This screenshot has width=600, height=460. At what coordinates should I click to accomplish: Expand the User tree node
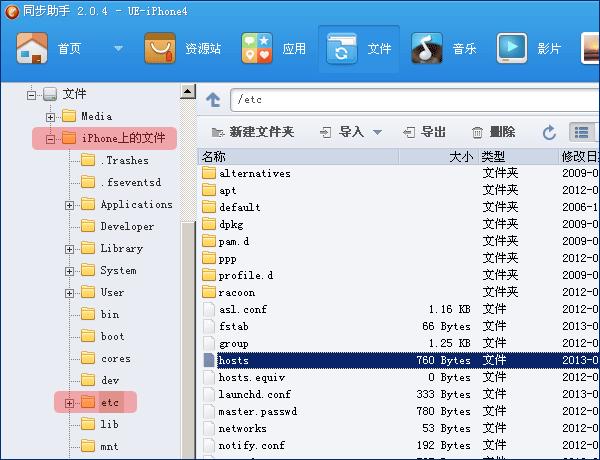(69, 294)
